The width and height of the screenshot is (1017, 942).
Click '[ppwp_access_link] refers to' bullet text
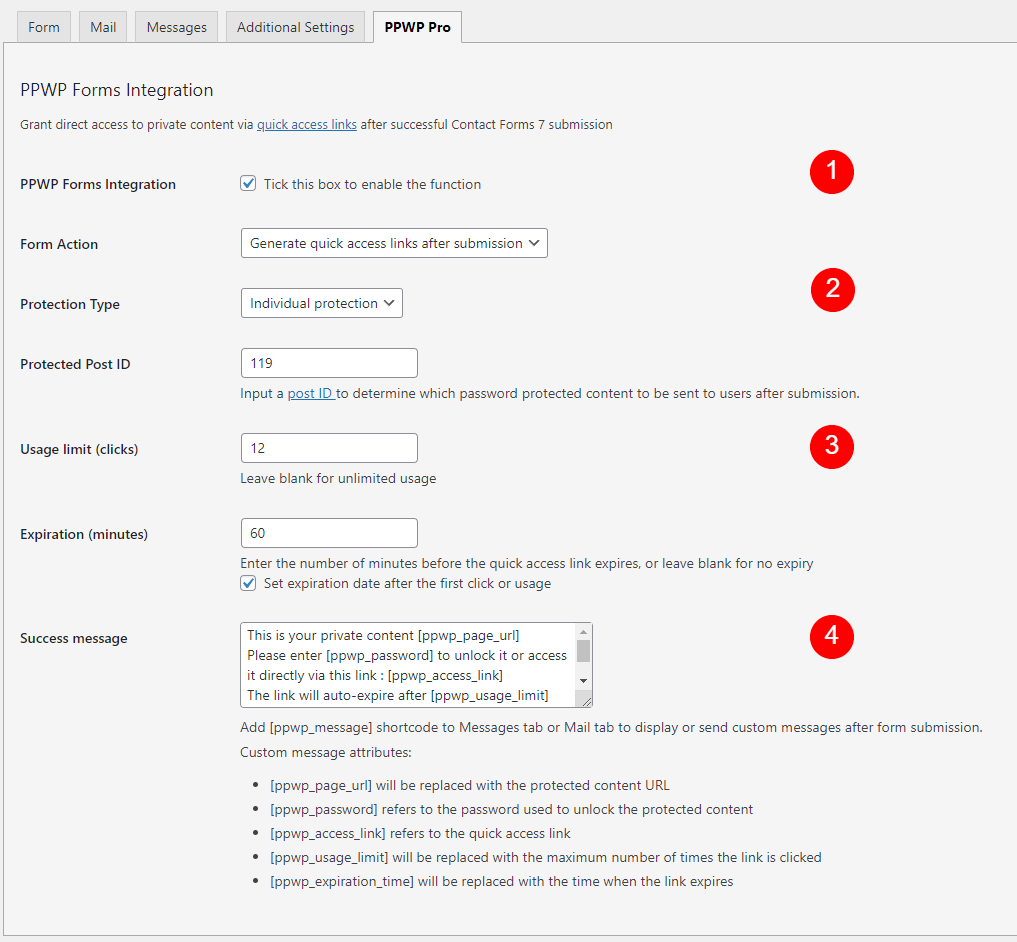click(x=420, y=834)
